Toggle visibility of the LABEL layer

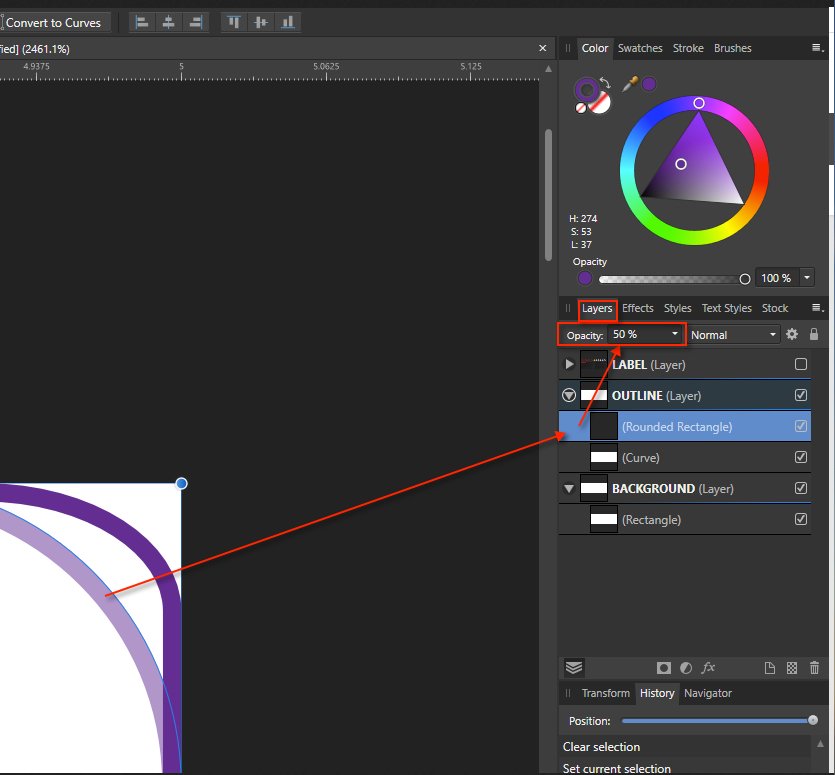[800, 364]
